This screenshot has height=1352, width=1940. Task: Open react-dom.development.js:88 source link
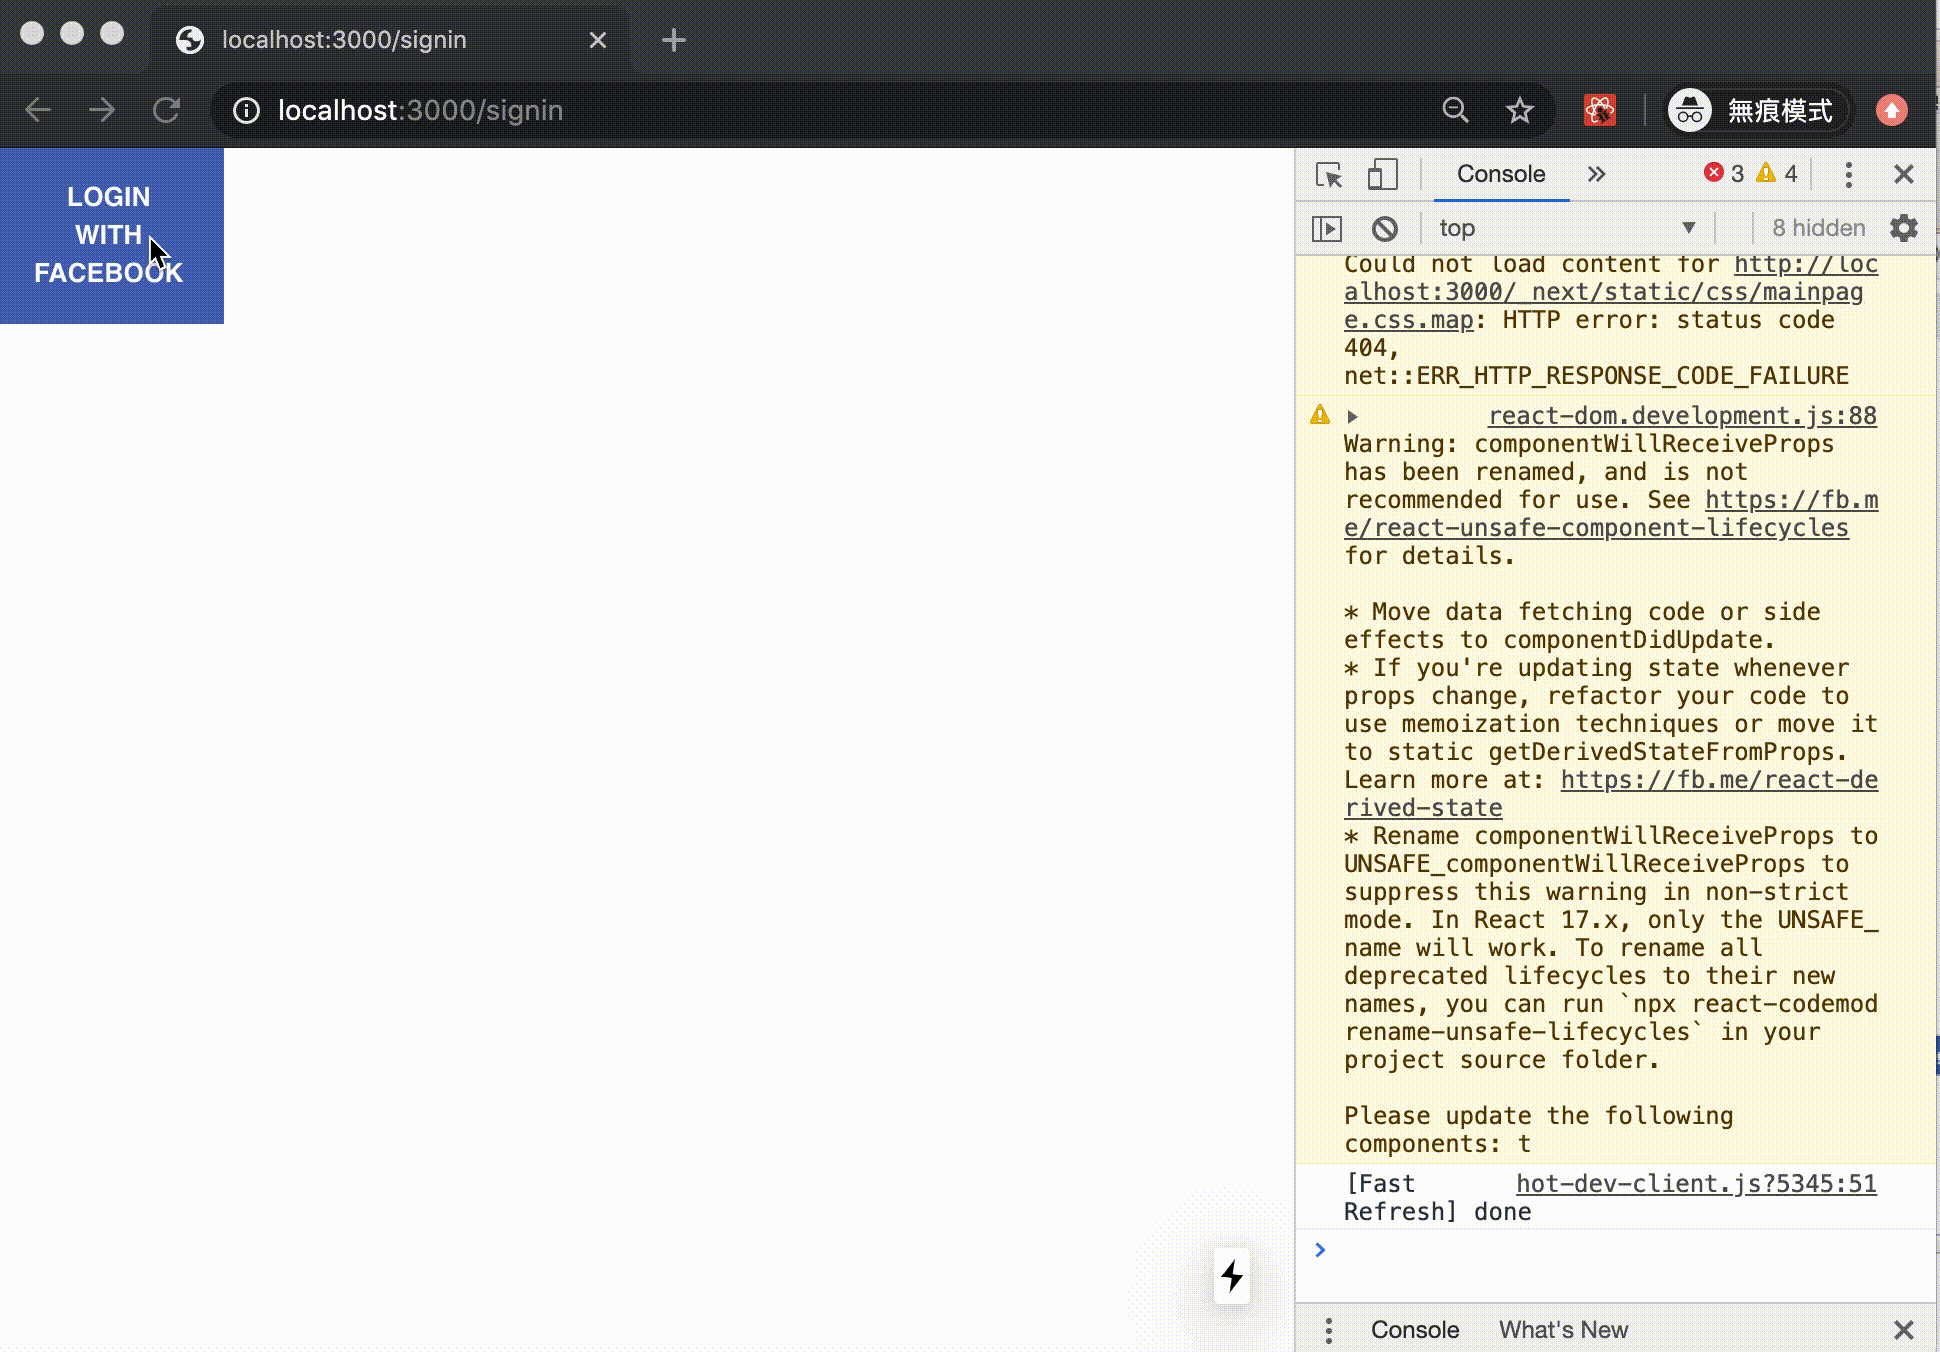coord(1681,416)
